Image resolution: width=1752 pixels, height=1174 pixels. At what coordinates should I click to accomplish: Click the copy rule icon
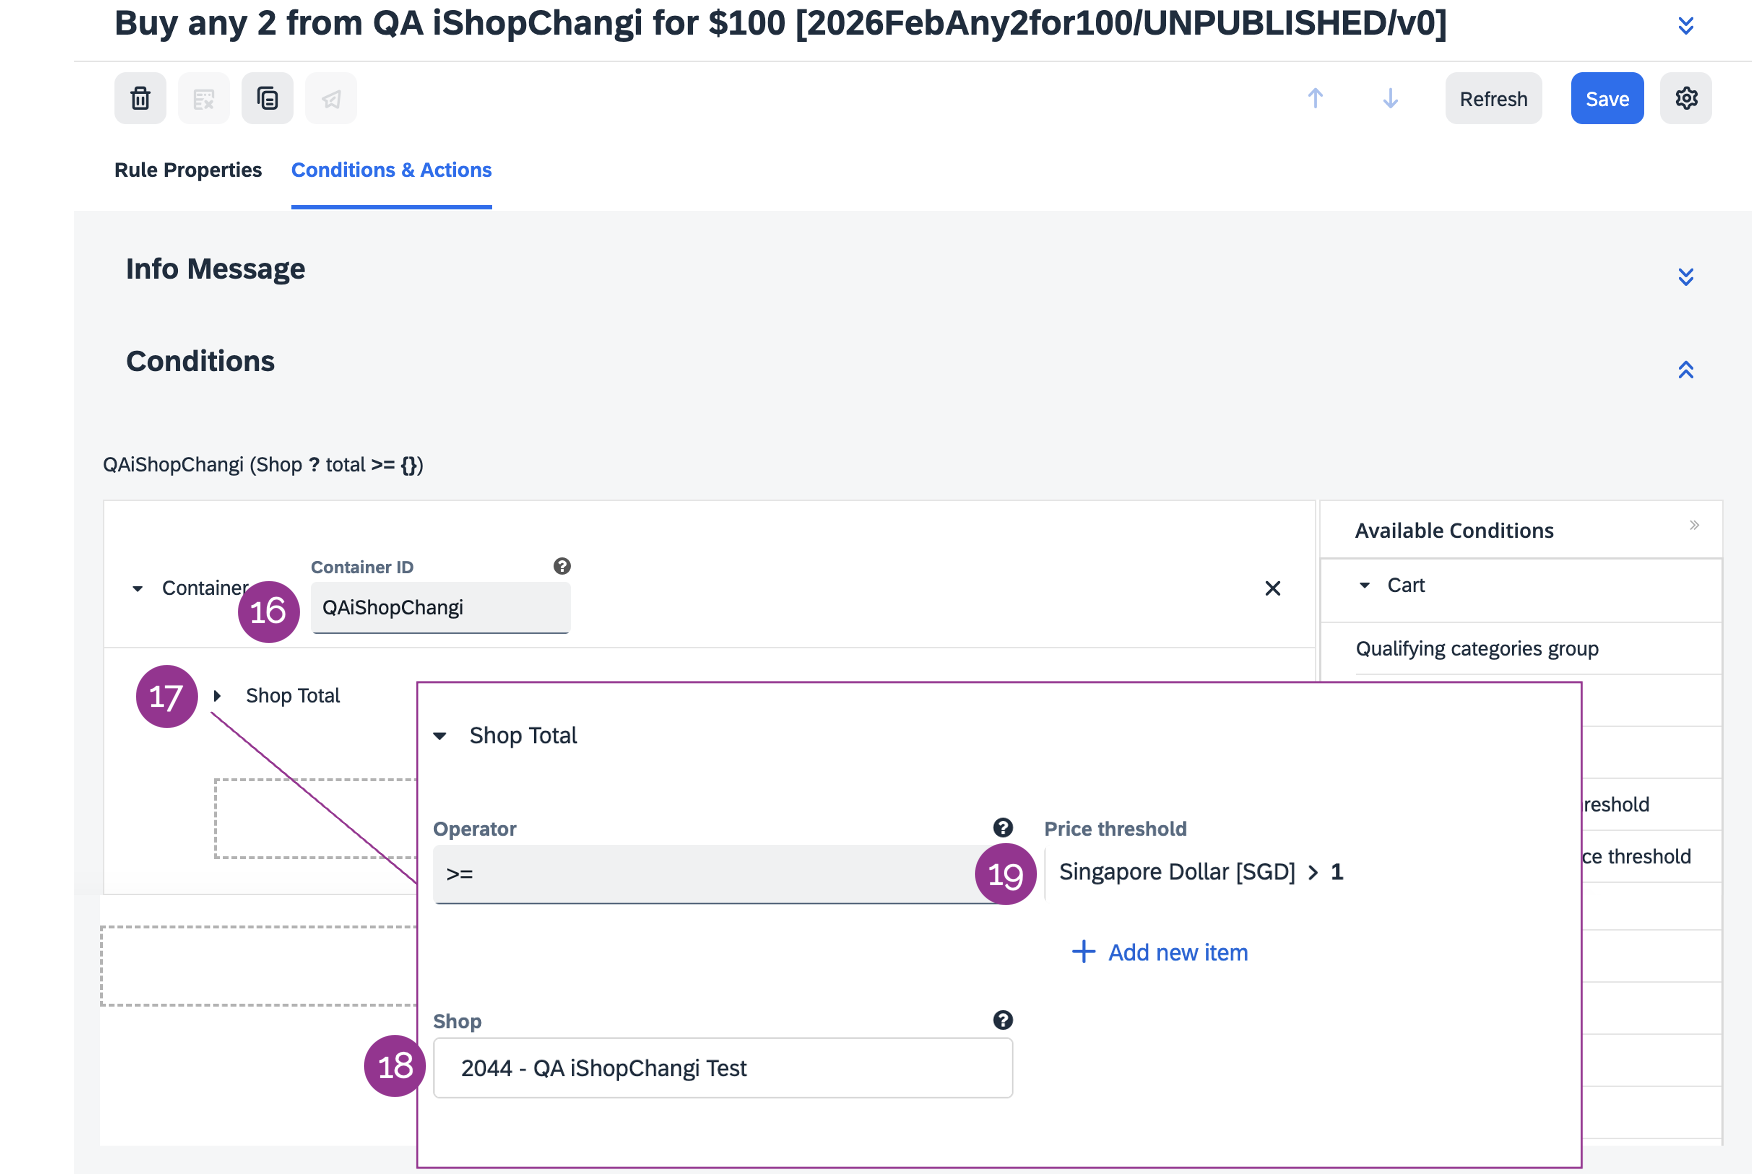[x=267, y=98]
